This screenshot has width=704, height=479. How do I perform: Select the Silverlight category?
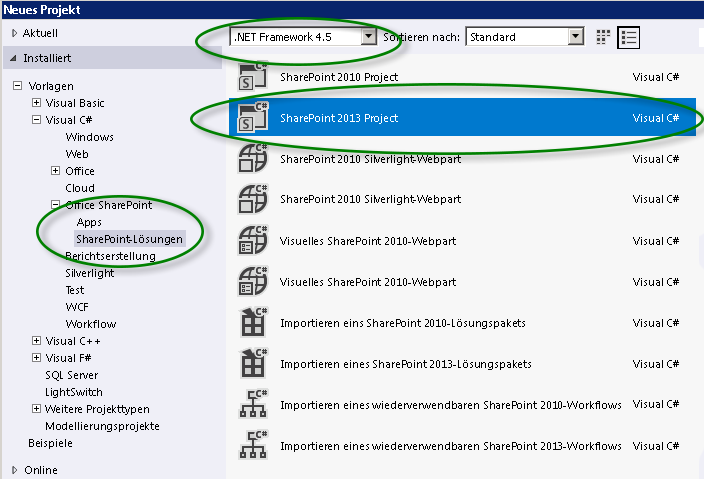click(90, 273)
